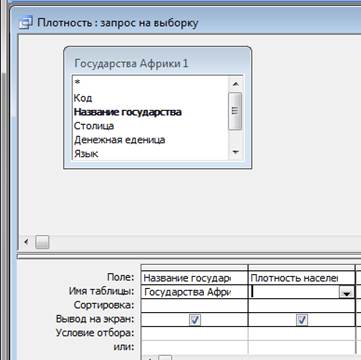
Task: Uncheck Вывод на экран for Плотность населения
Action: pos(301,320)
